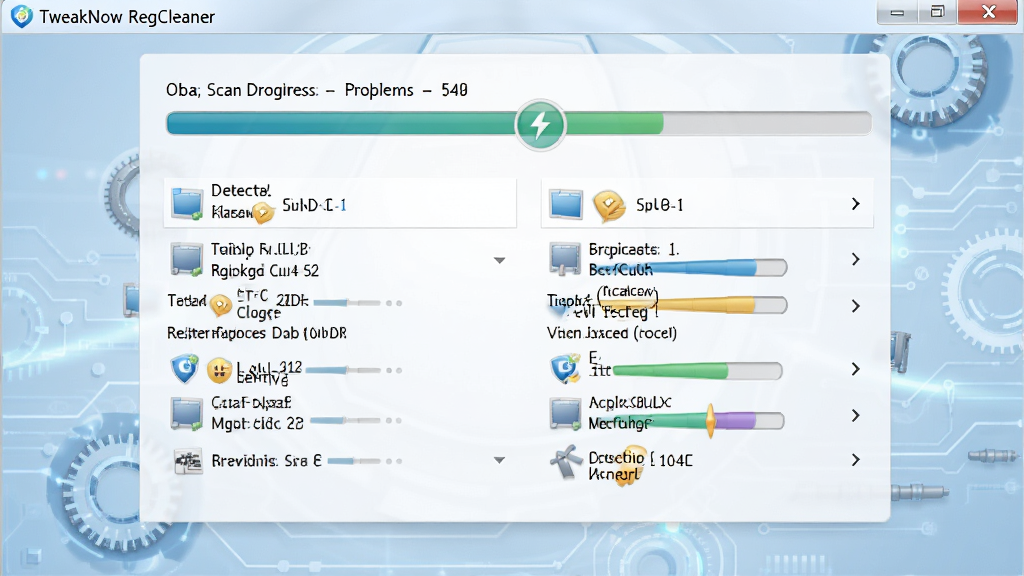Click the green progress bar
This screenshot has height=576, width=1024.
(697, 371)
